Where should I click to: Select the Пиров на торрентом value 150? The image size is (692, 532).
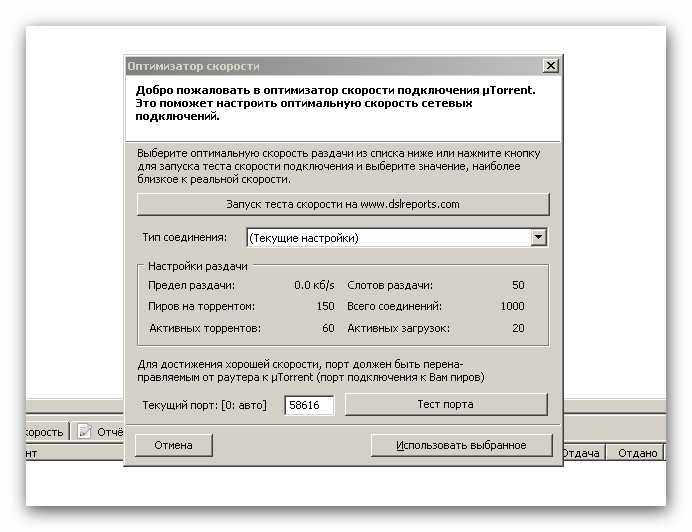pos(326,306)
